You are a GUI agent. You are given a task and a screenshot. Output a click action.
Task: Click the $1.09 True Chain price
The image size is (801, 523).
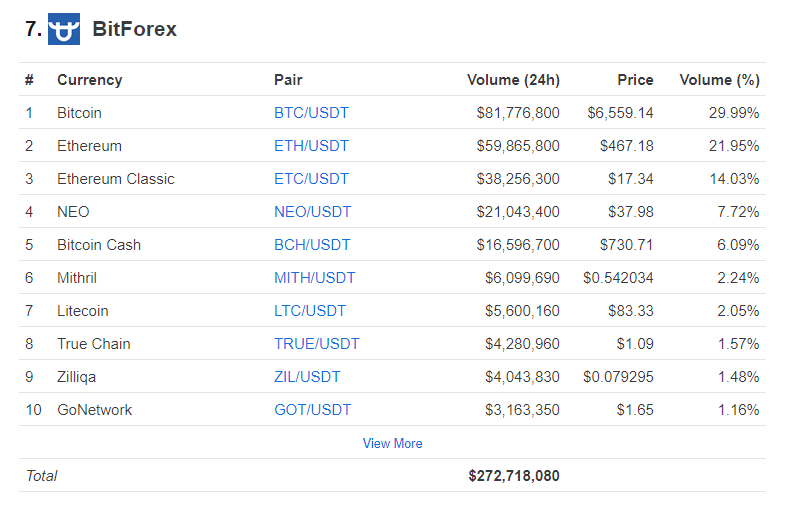635,344
